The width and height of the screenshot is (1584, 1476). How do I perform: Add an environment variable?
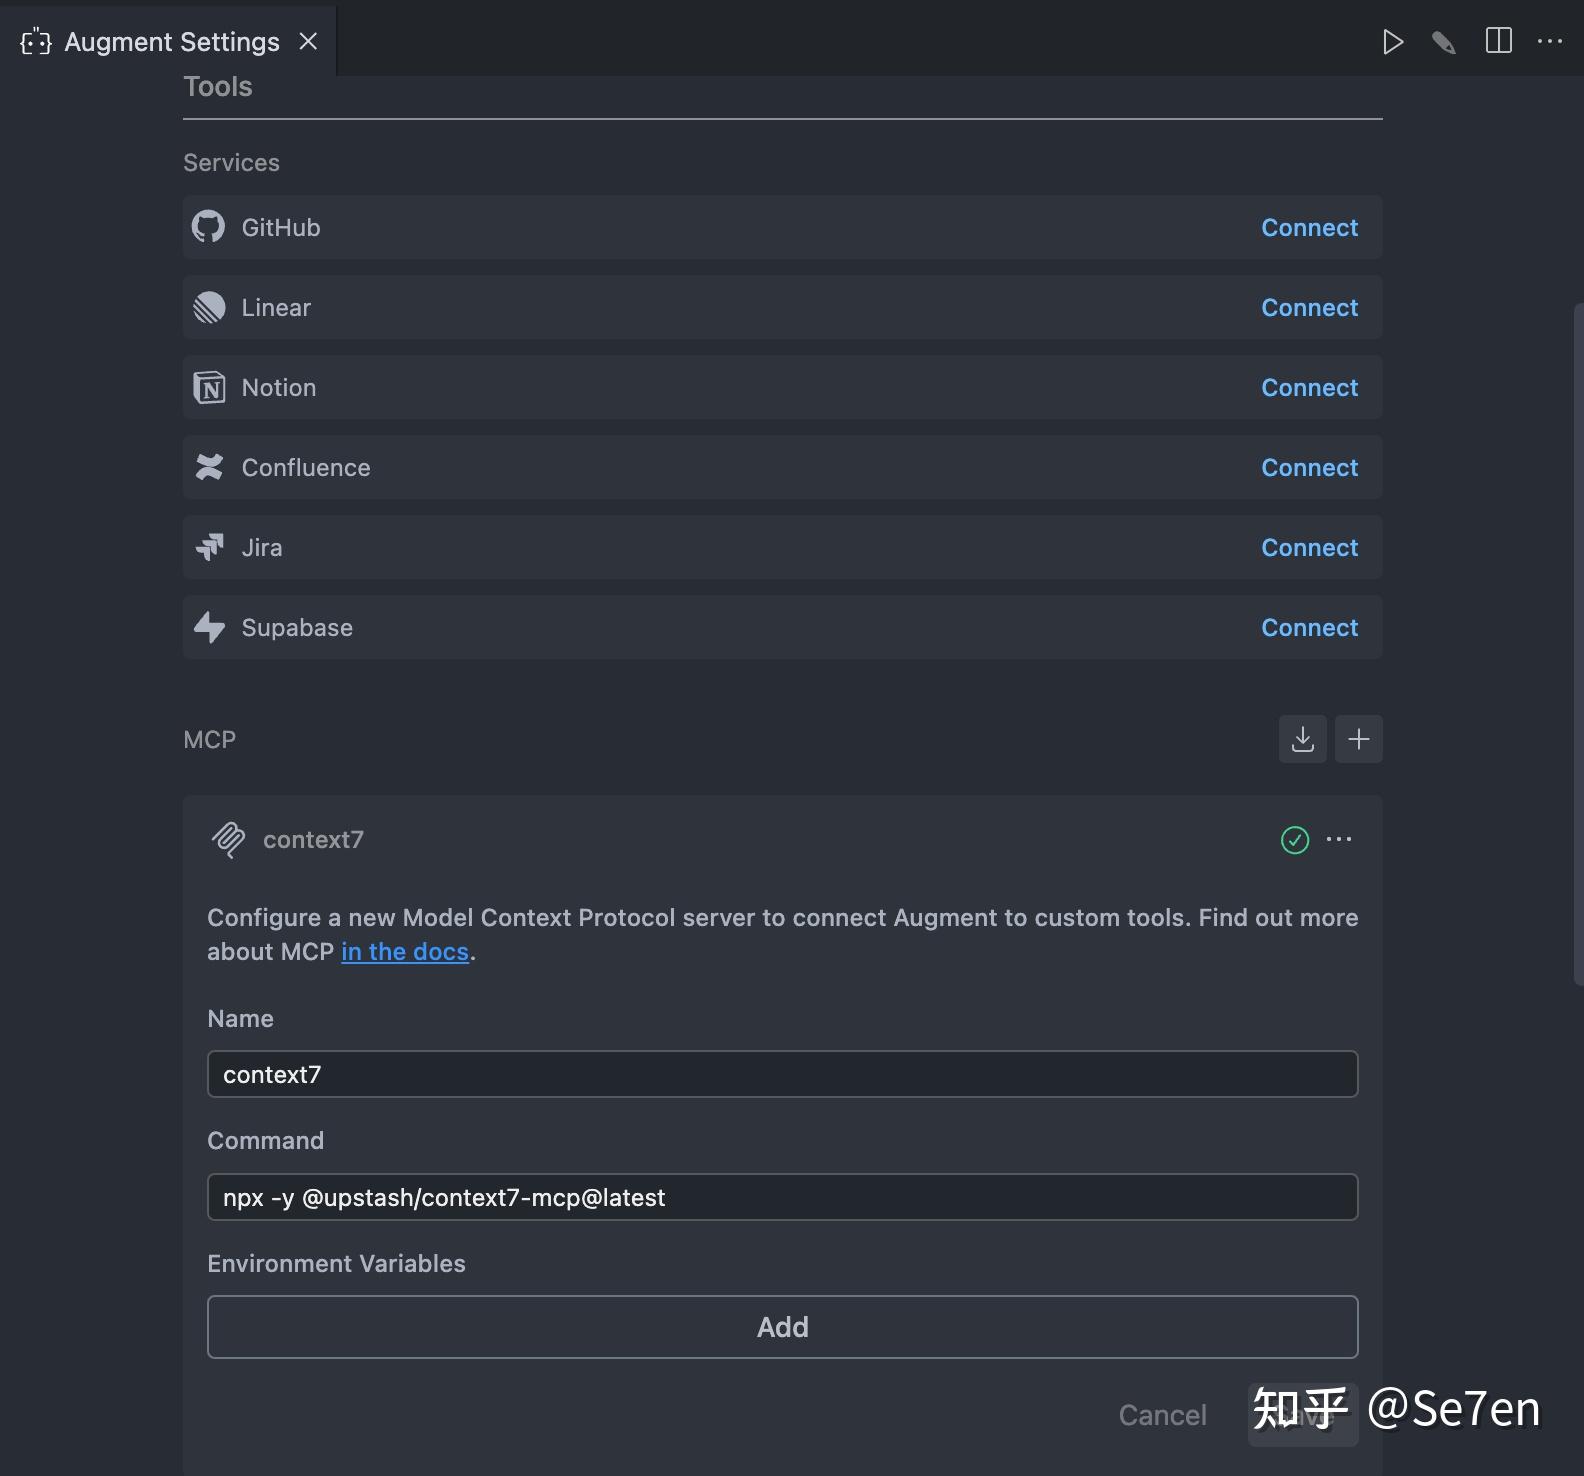pos(782,1327)
